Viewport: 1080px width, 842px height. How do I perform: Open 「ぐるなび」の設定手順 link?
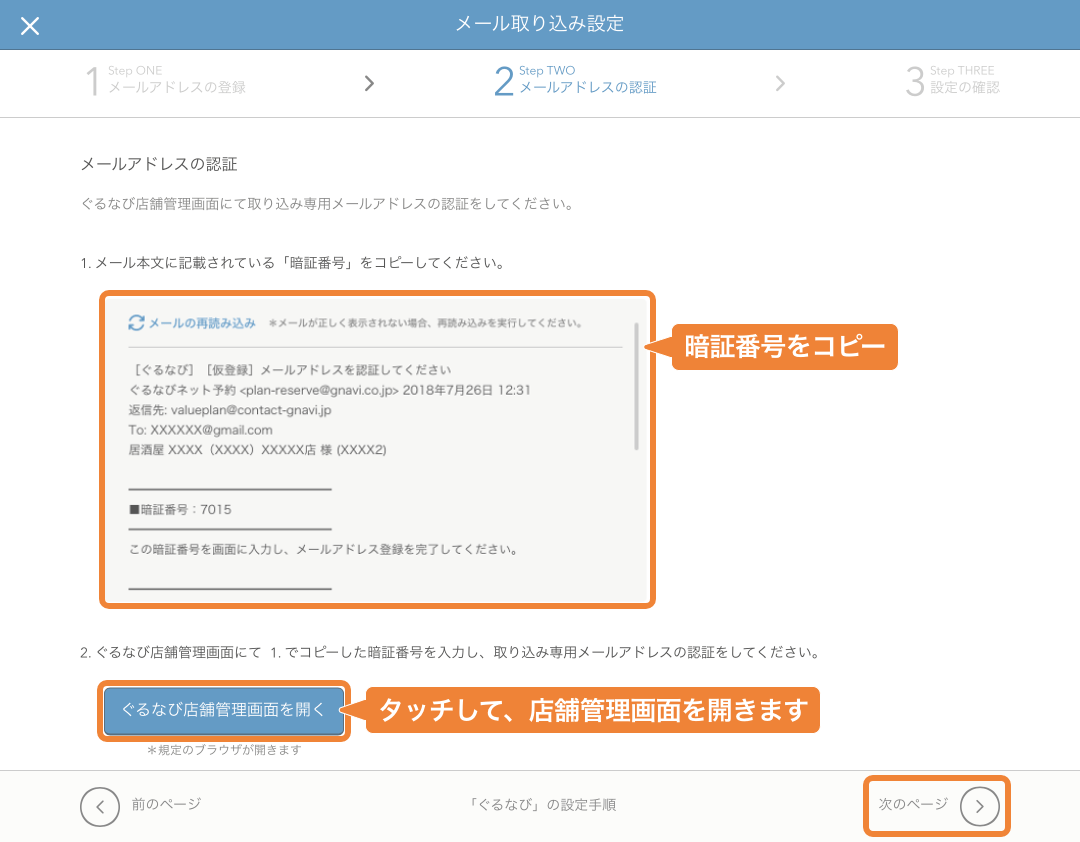(x=541, y=805)
